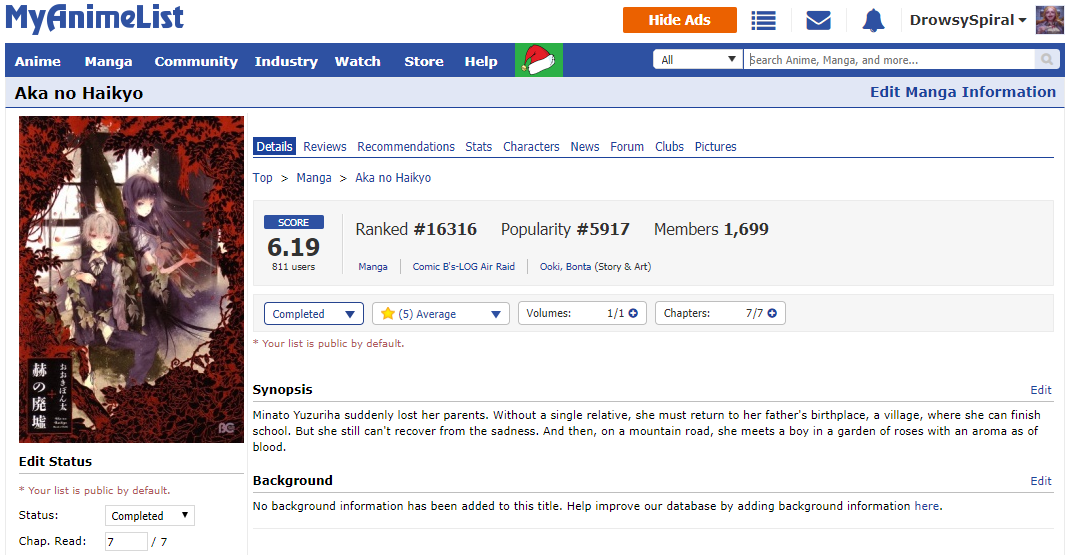The image size is (1071, 555).
Task: Click the Manga type link under score
Action: coord(372,267)
